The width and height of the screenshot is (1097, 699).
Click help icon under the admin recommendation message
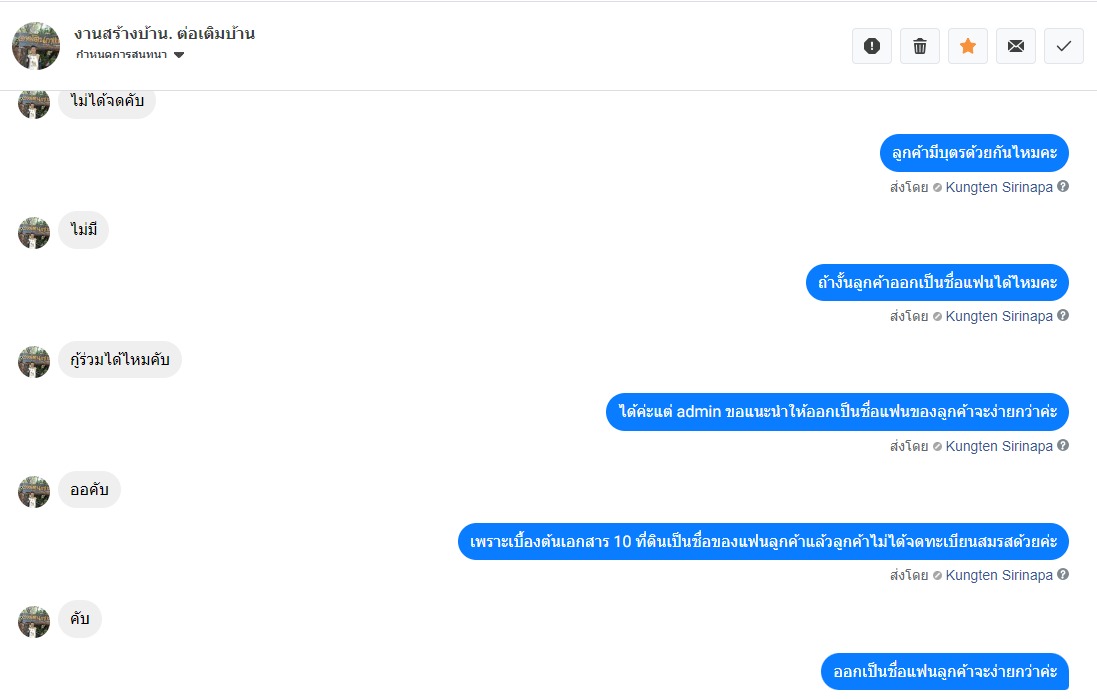click(1063, 445)
